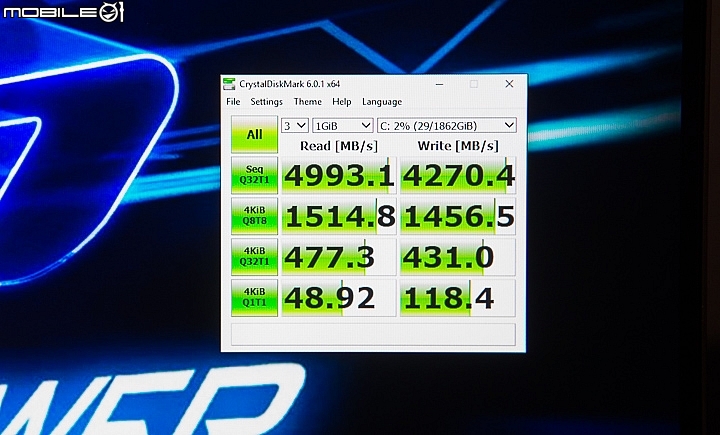
Task: Open the Language menu
Action: tap(382, 102)
